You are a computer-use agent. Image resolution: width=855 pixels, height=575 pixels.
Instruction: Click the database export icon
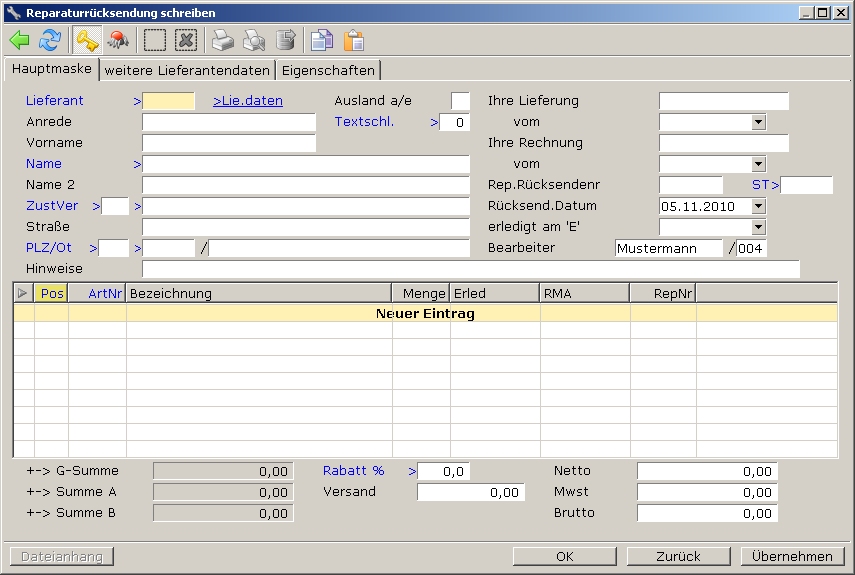coord(286,40)
